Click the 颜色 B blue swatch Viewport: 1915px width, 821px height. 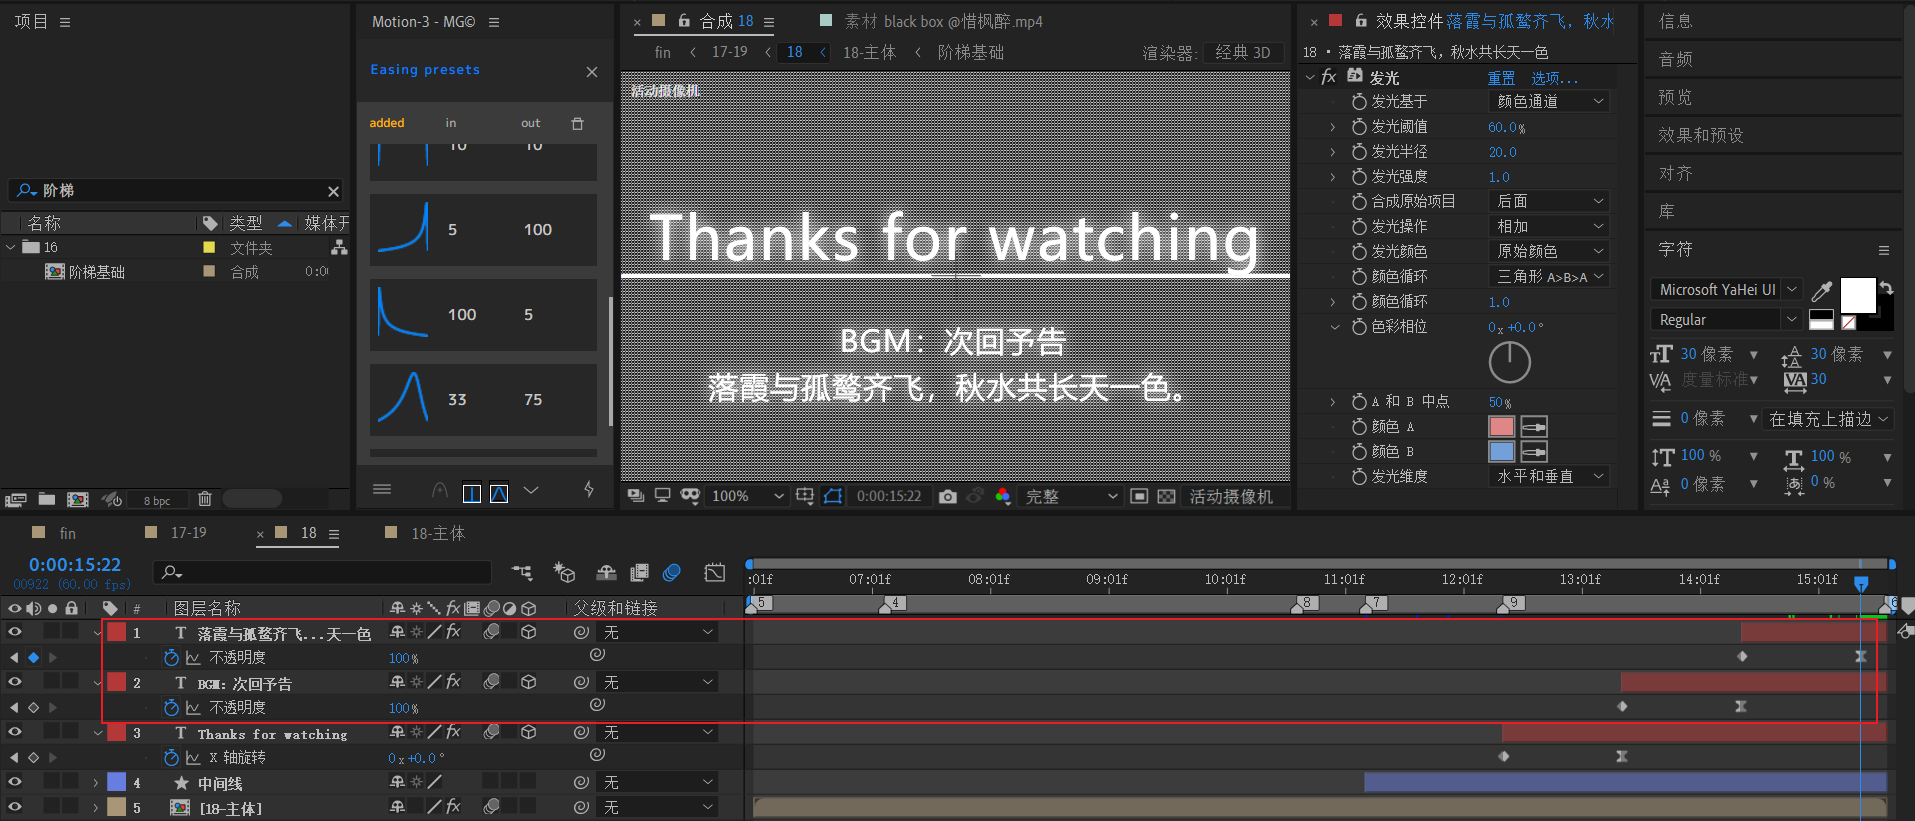[x=1502, y=451]
